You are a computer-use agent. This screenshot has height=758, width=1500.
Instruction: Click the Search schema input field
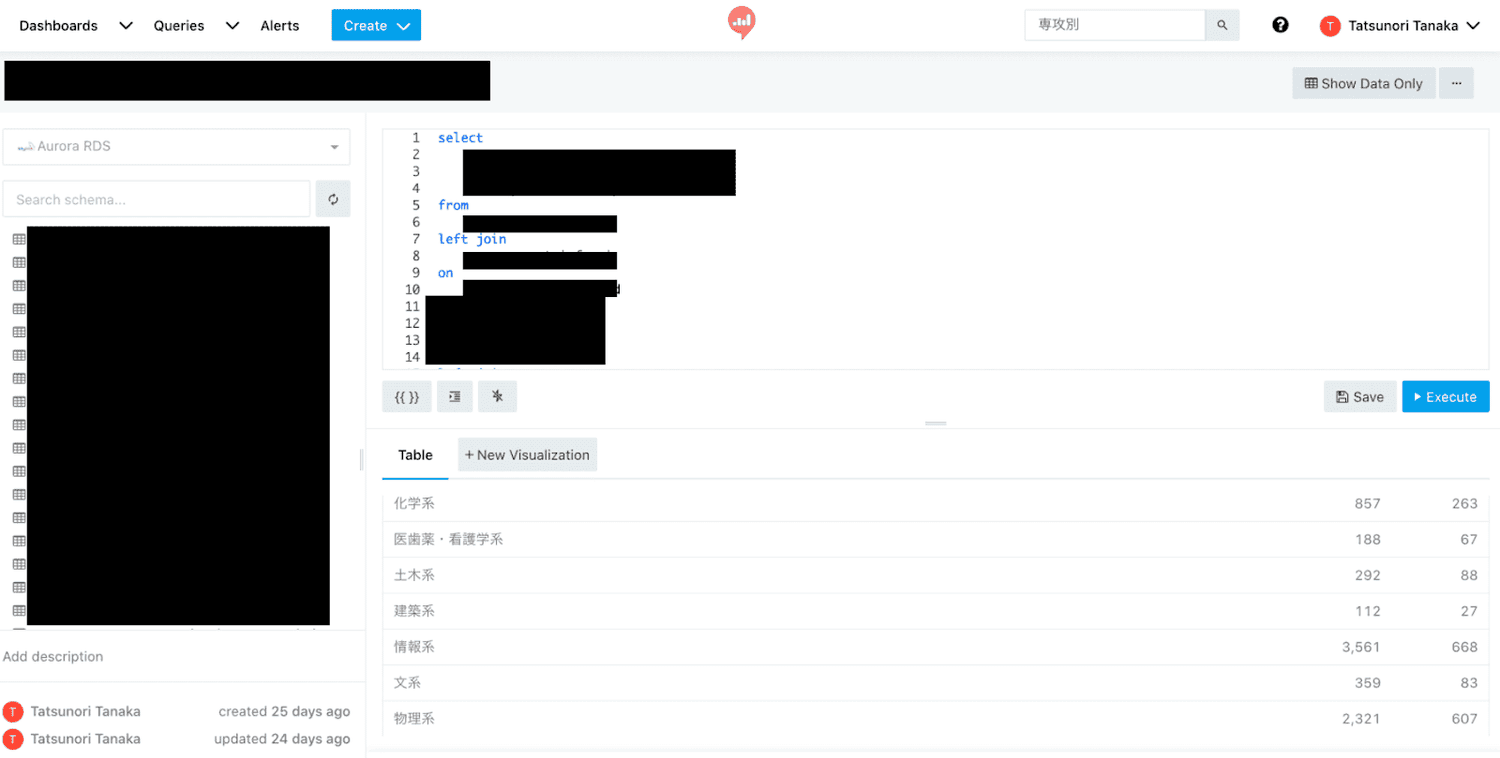pyautogui.click(x=157, y=199)
